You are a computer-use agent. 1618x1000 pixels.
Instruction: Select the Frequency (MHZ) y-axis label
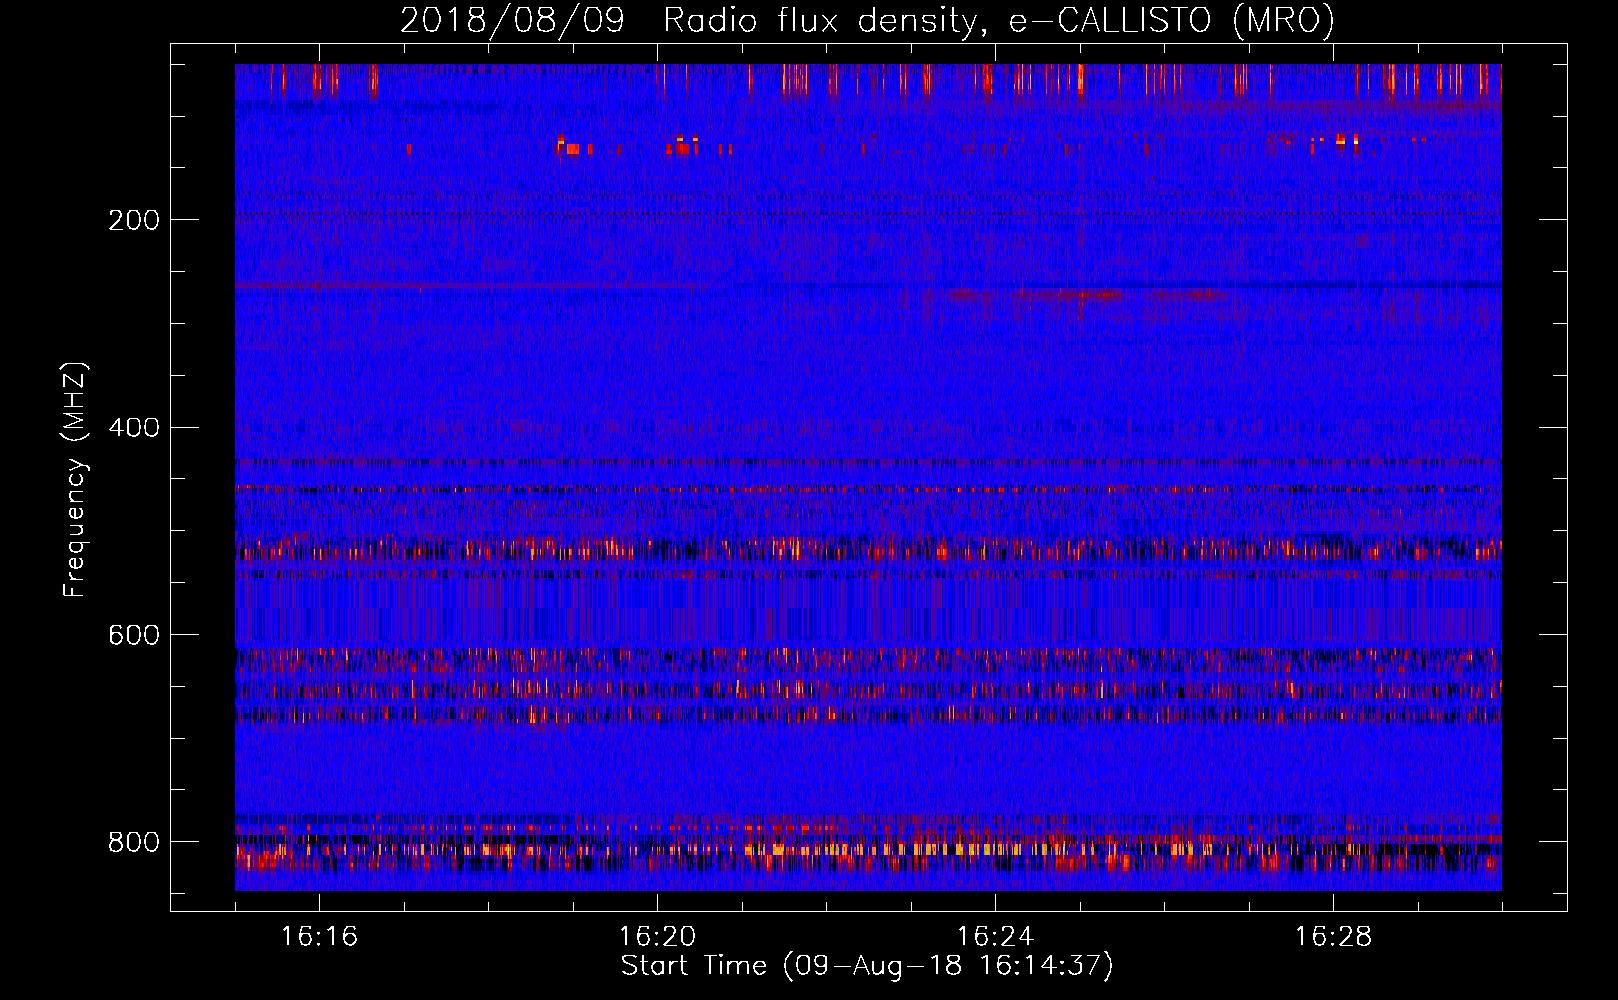coord(75,480)
